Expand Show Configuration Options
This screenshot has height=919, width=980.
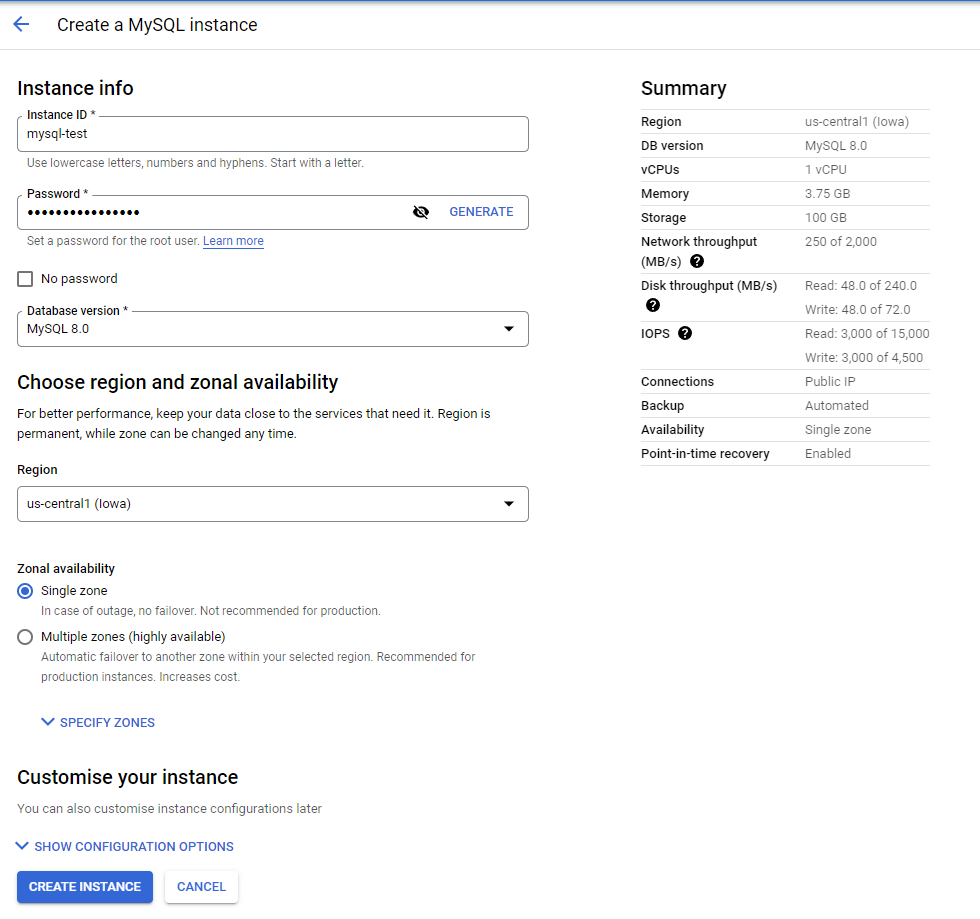(x=134, y=847)
